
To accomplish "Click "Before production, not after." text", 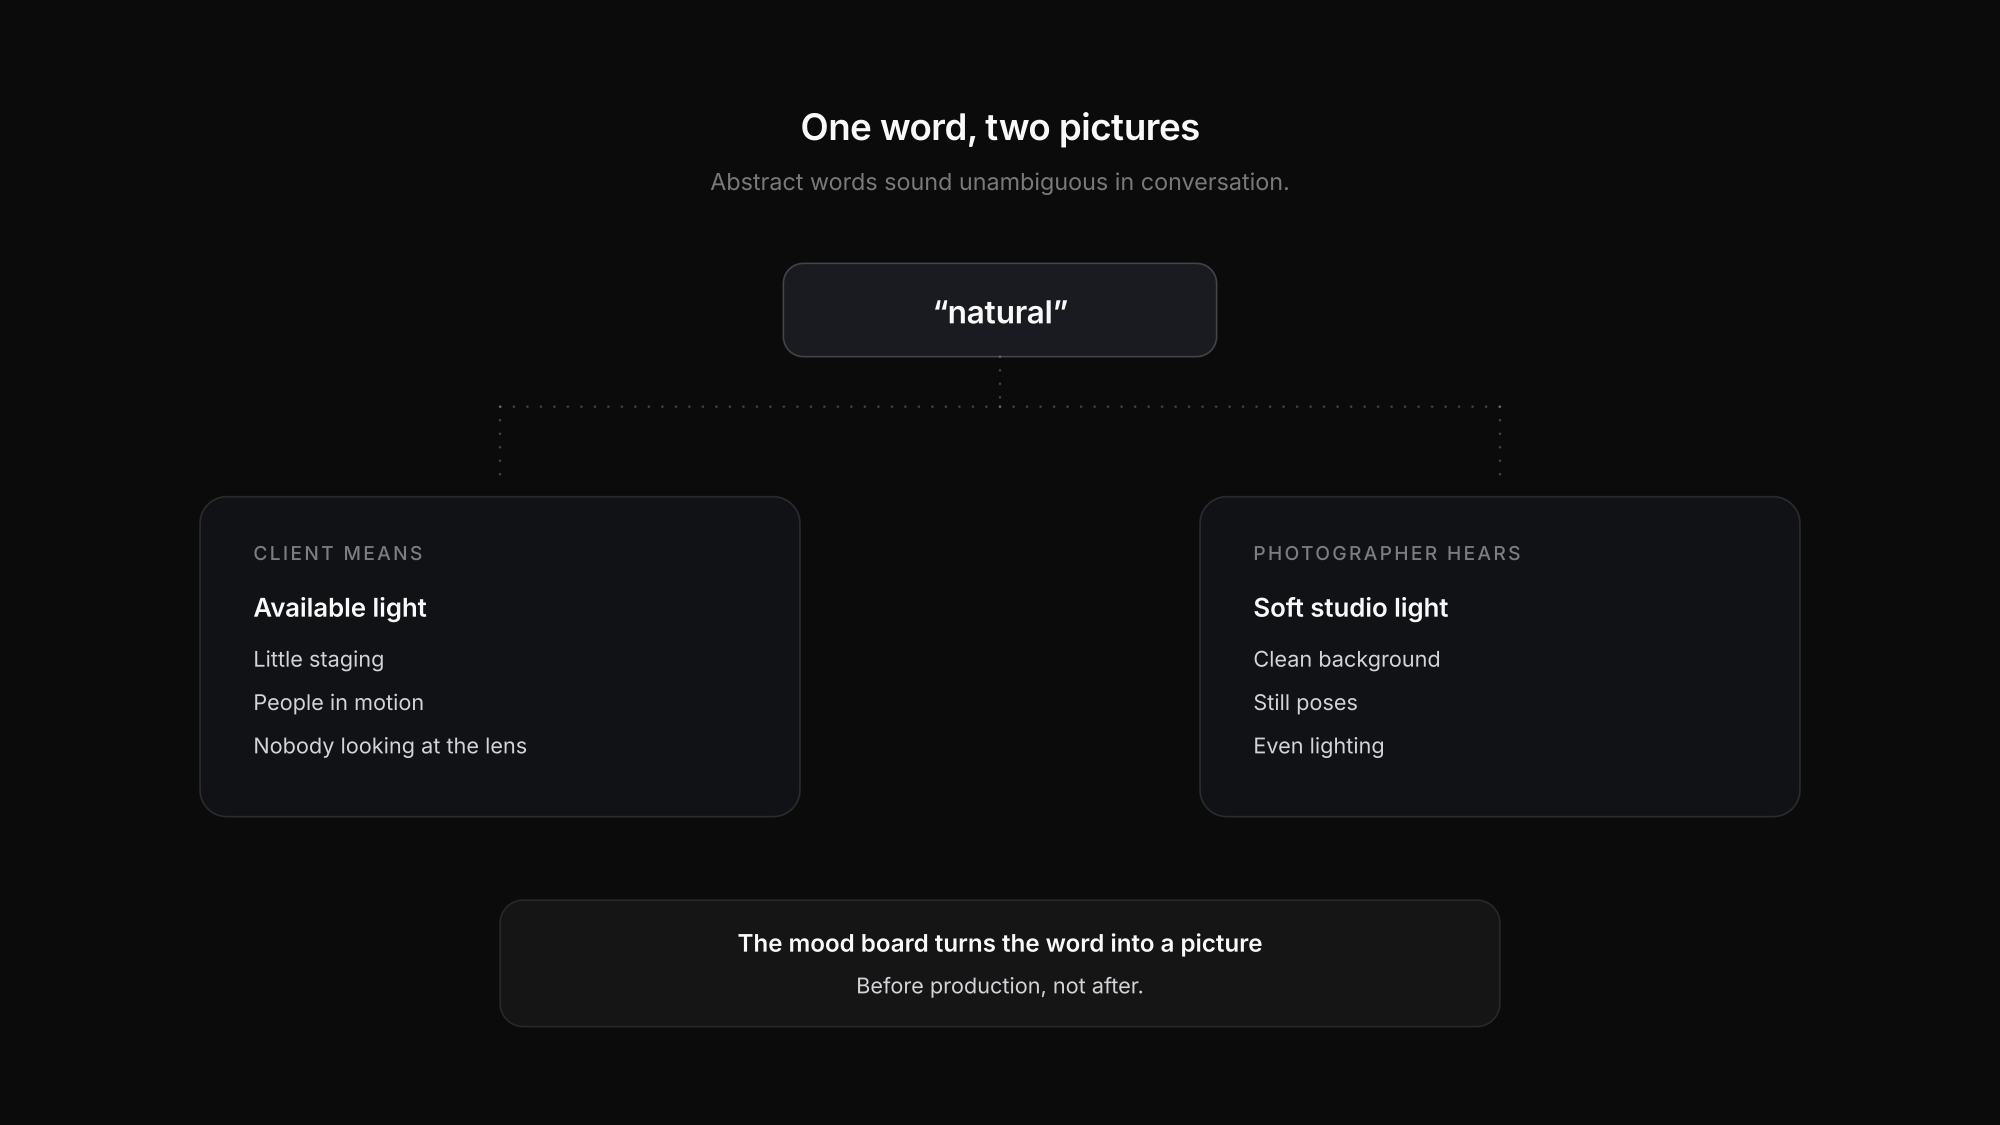I will tap(1000, 986).
